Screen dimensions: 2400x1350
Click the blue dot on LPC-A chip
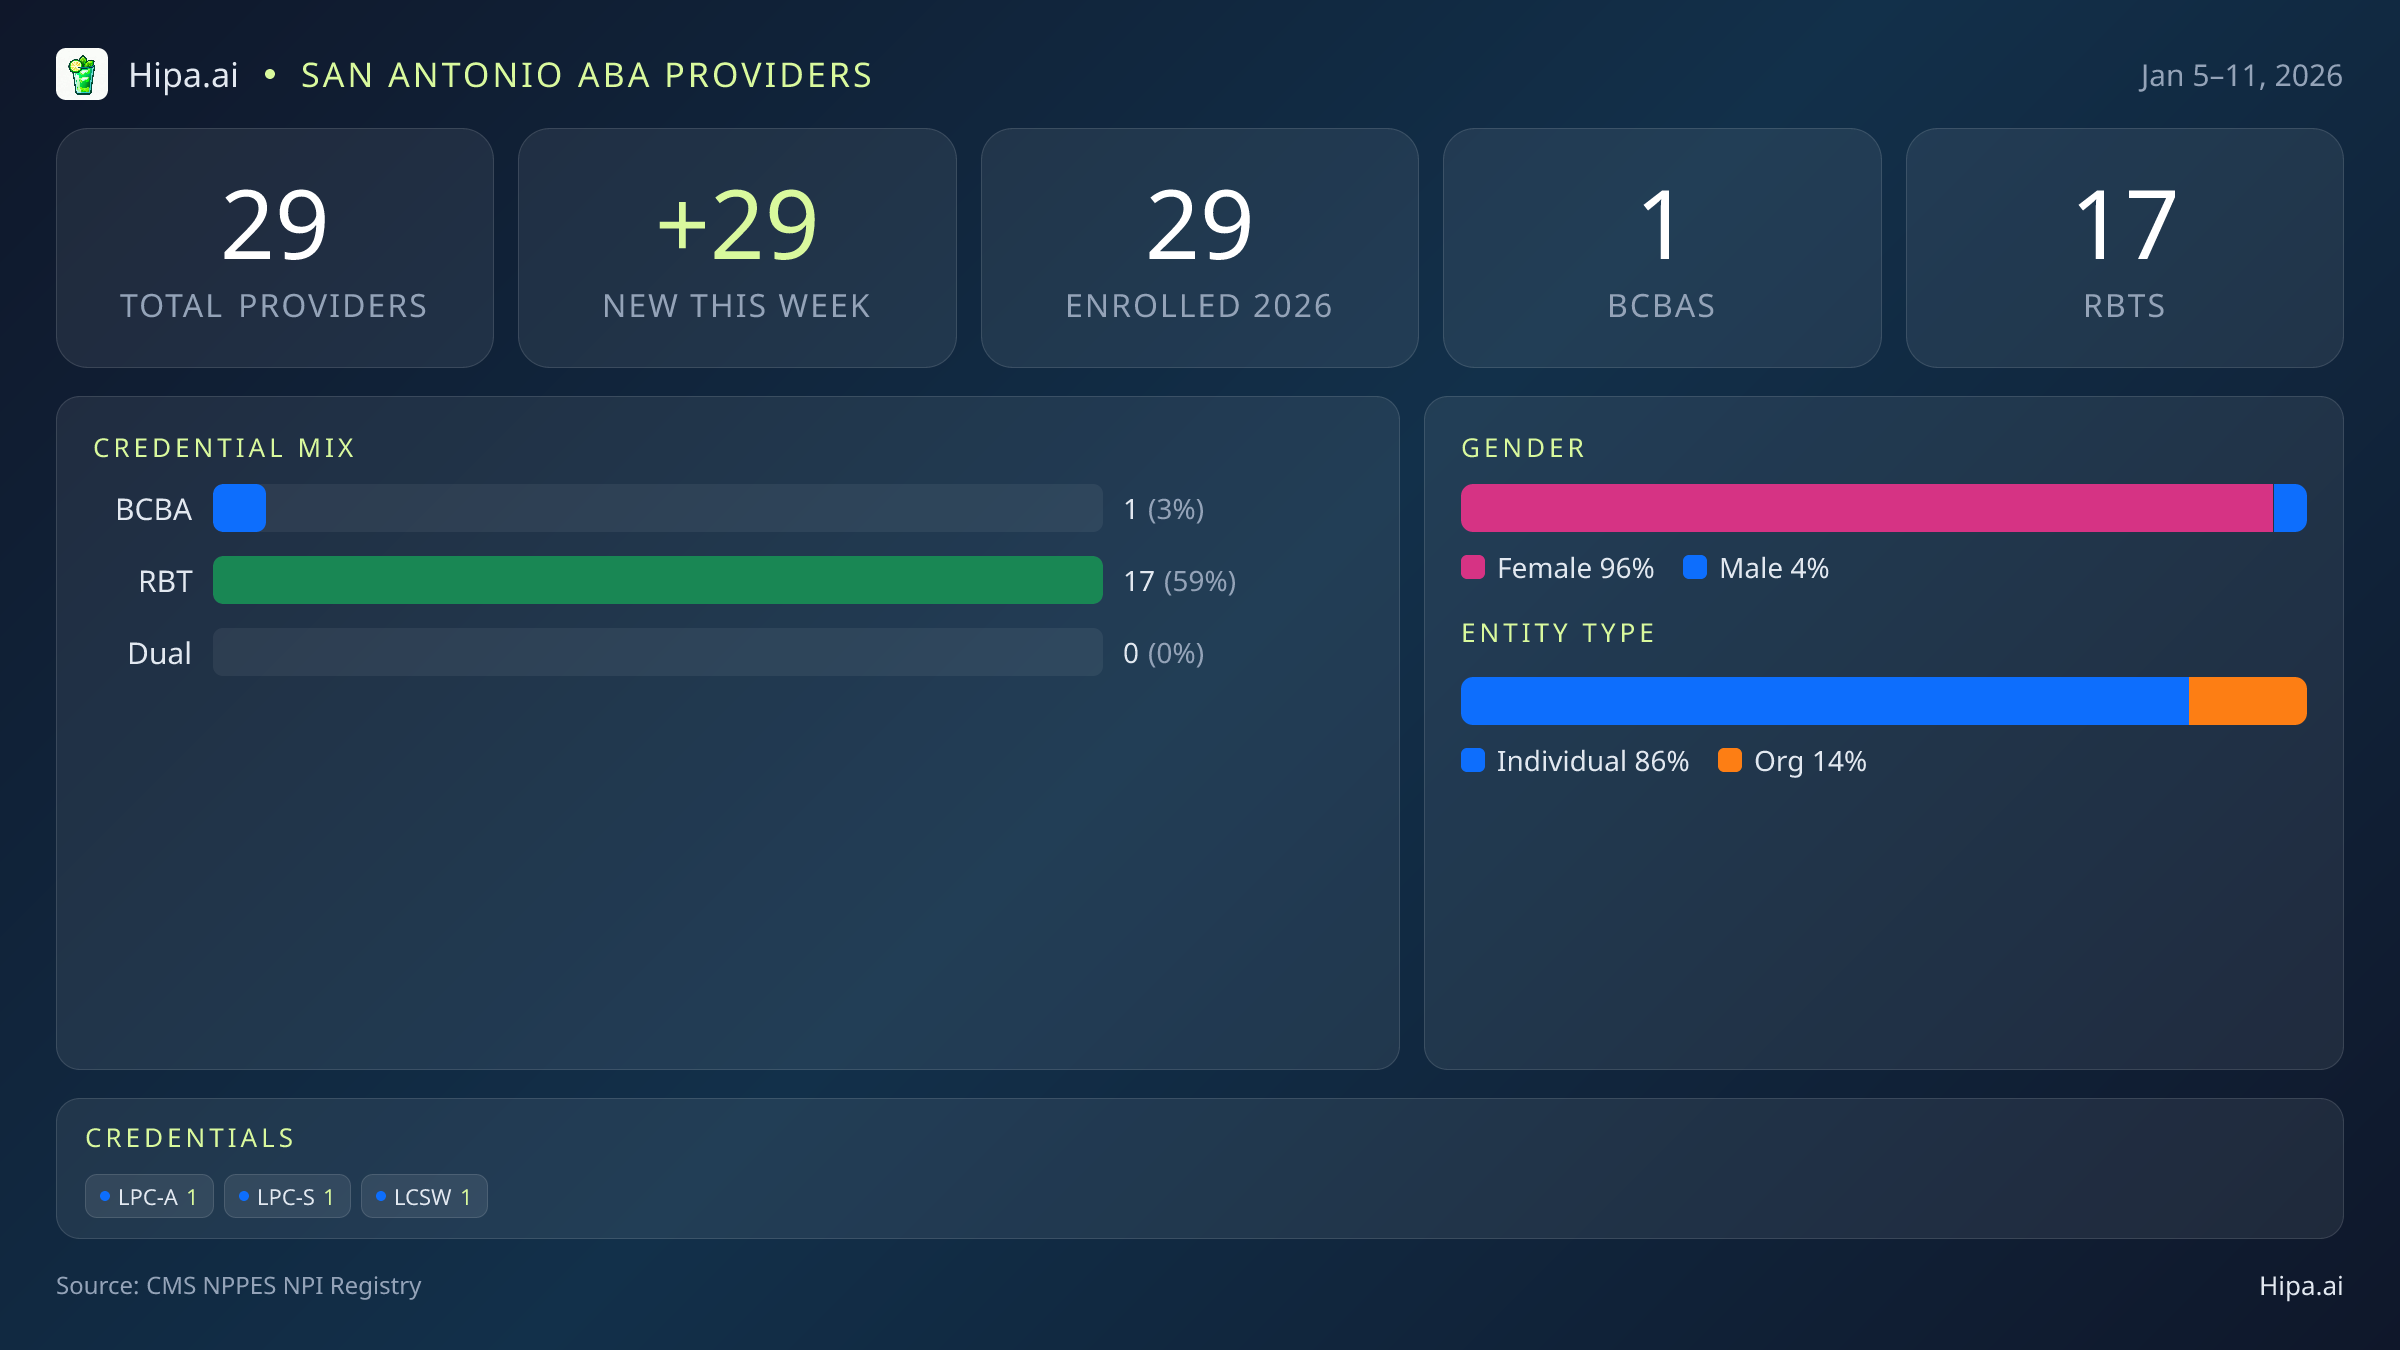104,1195
